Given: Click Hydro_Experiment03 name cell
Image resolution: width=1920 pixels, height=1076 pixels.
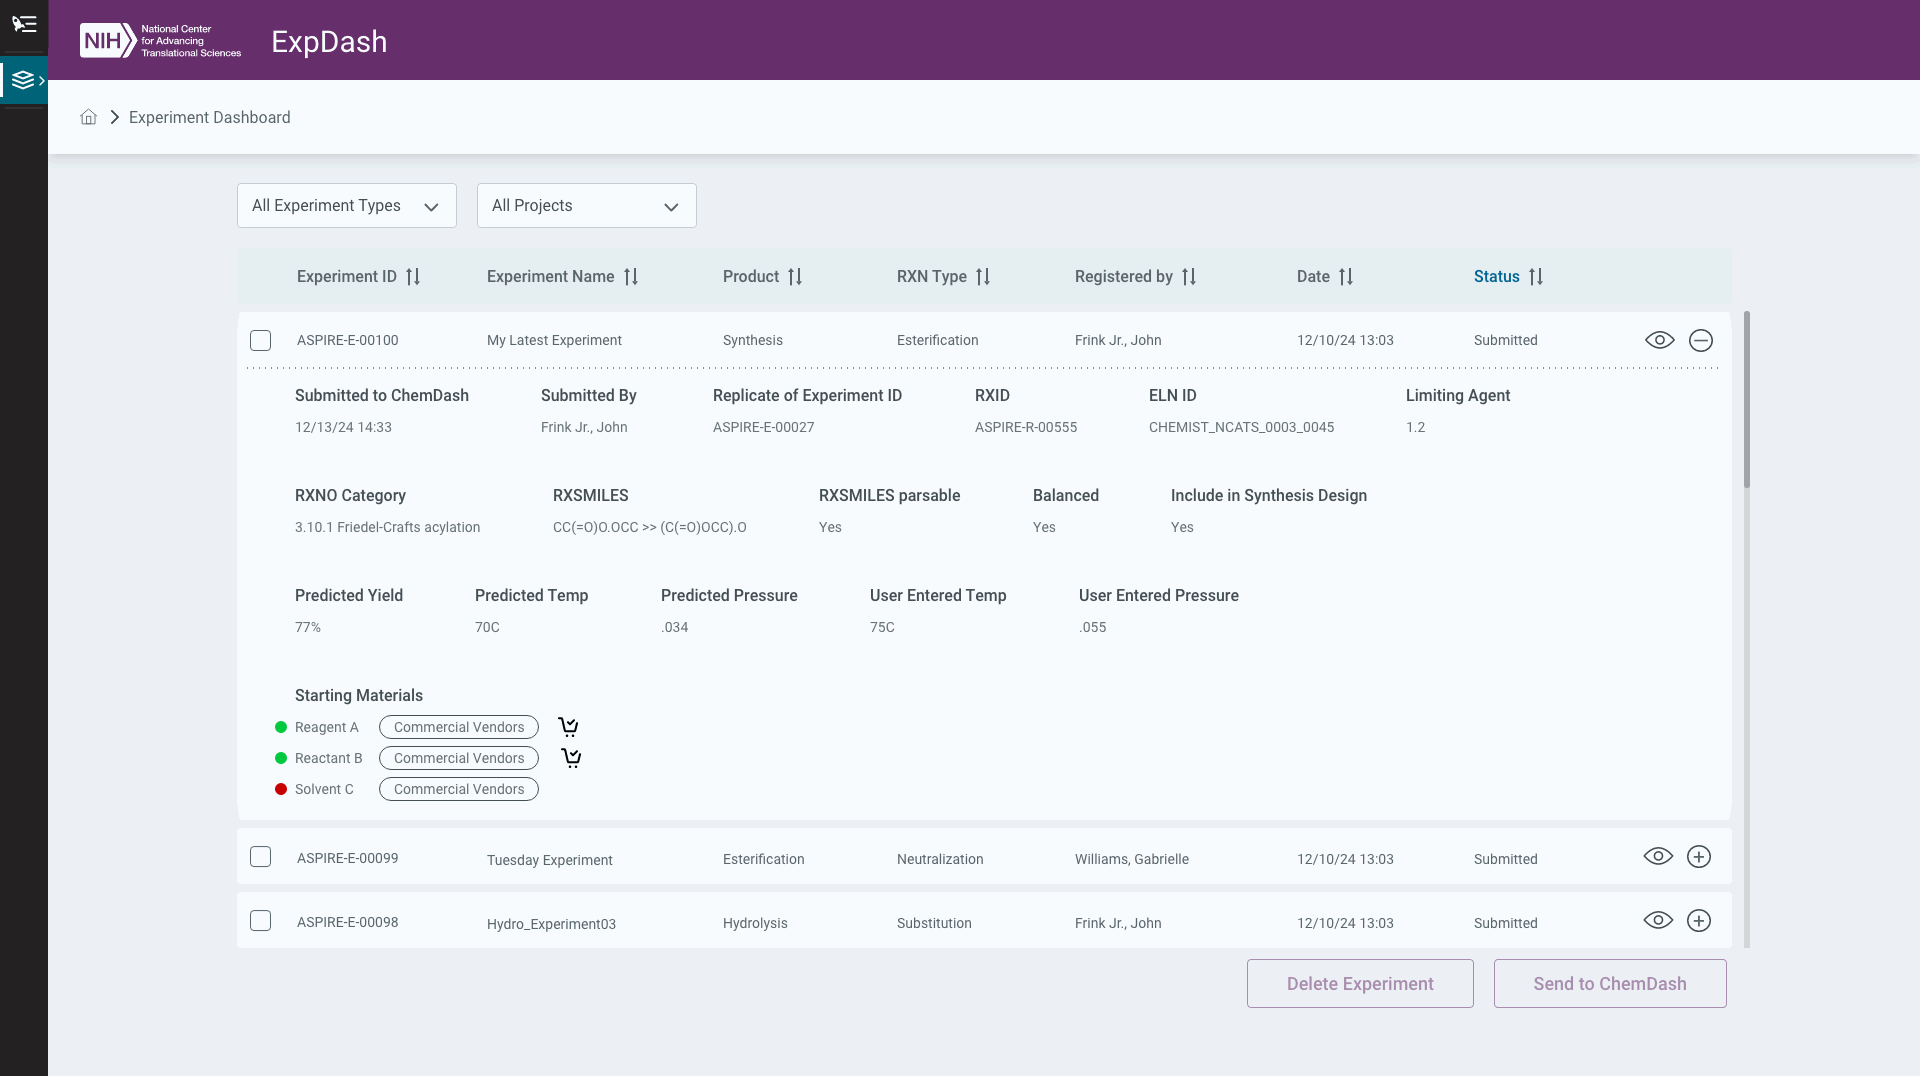Looking at the screenshot, I should click(x=551, y=924).
